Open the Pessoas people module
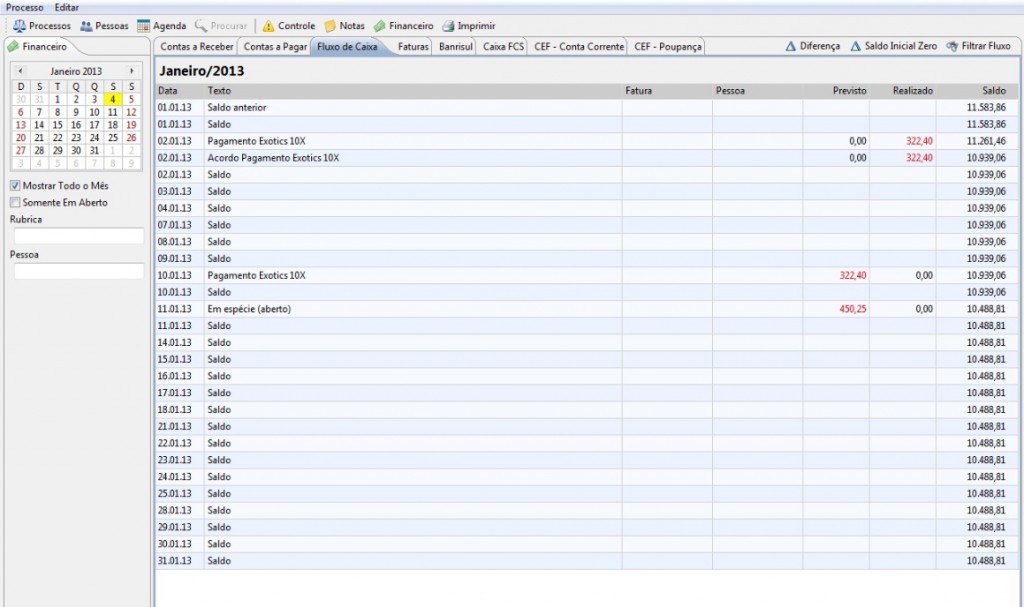1024x607 pixels. click(86, 26)
